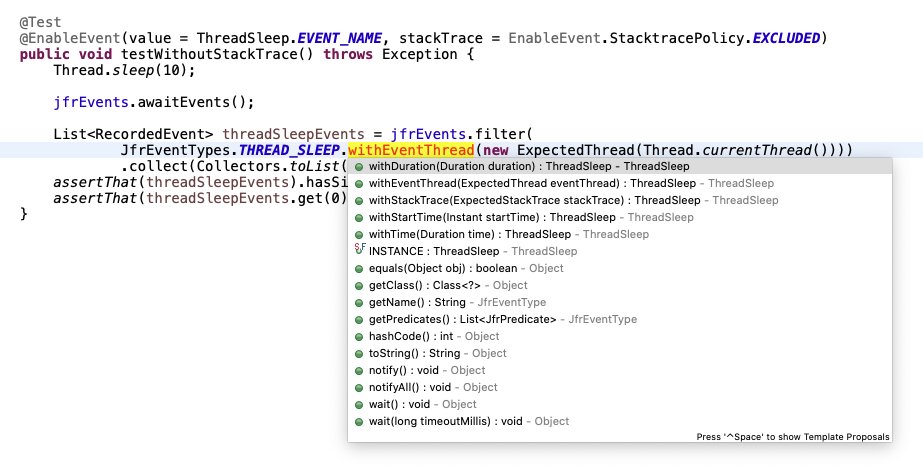The image size is (923, 474).
Task: Click static final field icon beside INSTANCE
Action: 360,249
